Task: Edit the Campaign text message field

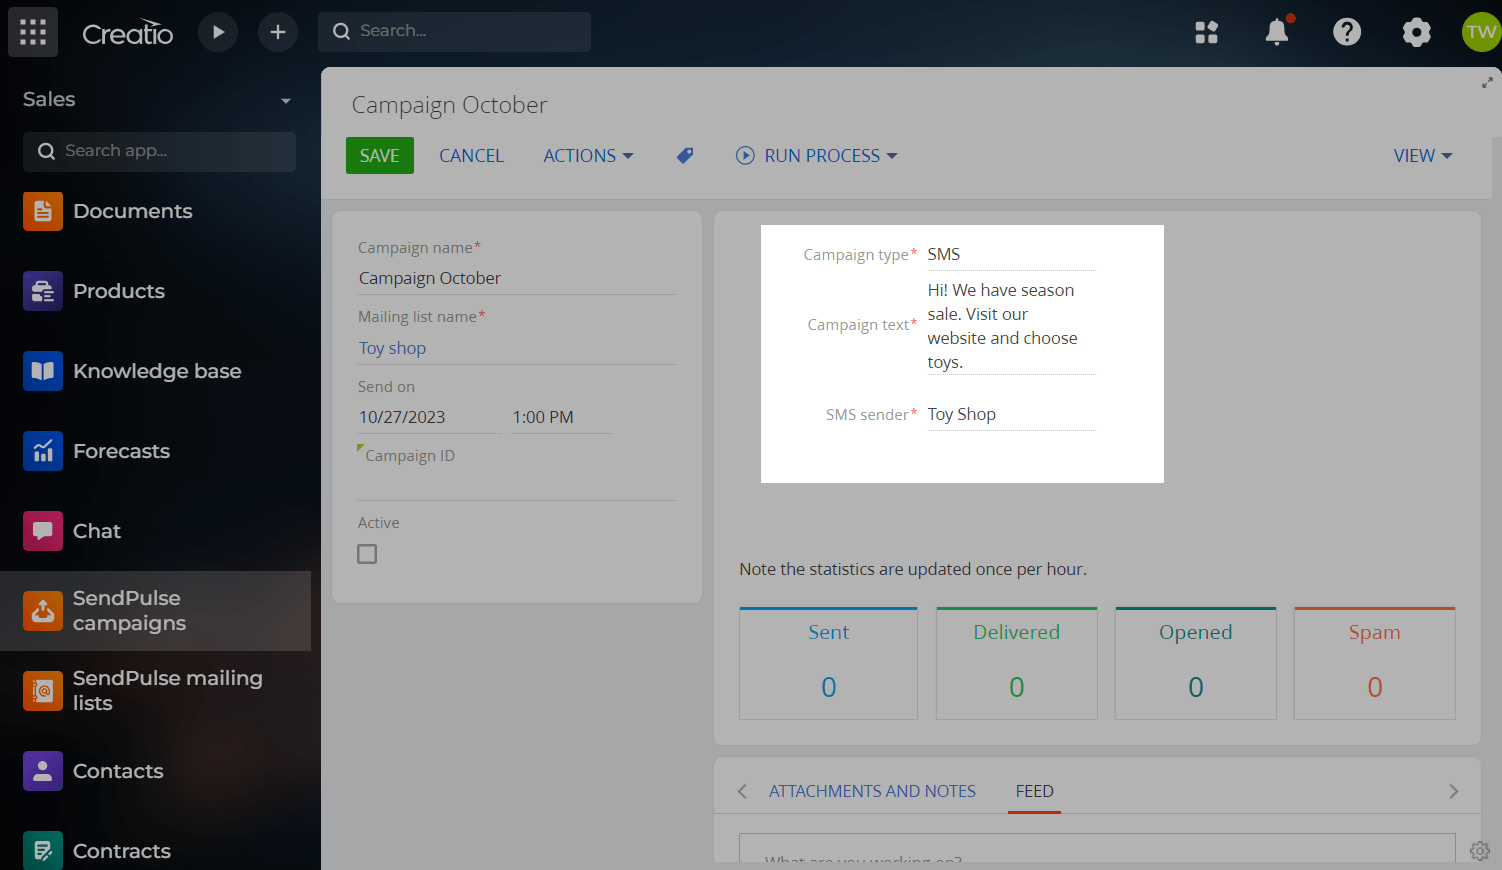Action: pyautogui.click(x=1011, y=326)
